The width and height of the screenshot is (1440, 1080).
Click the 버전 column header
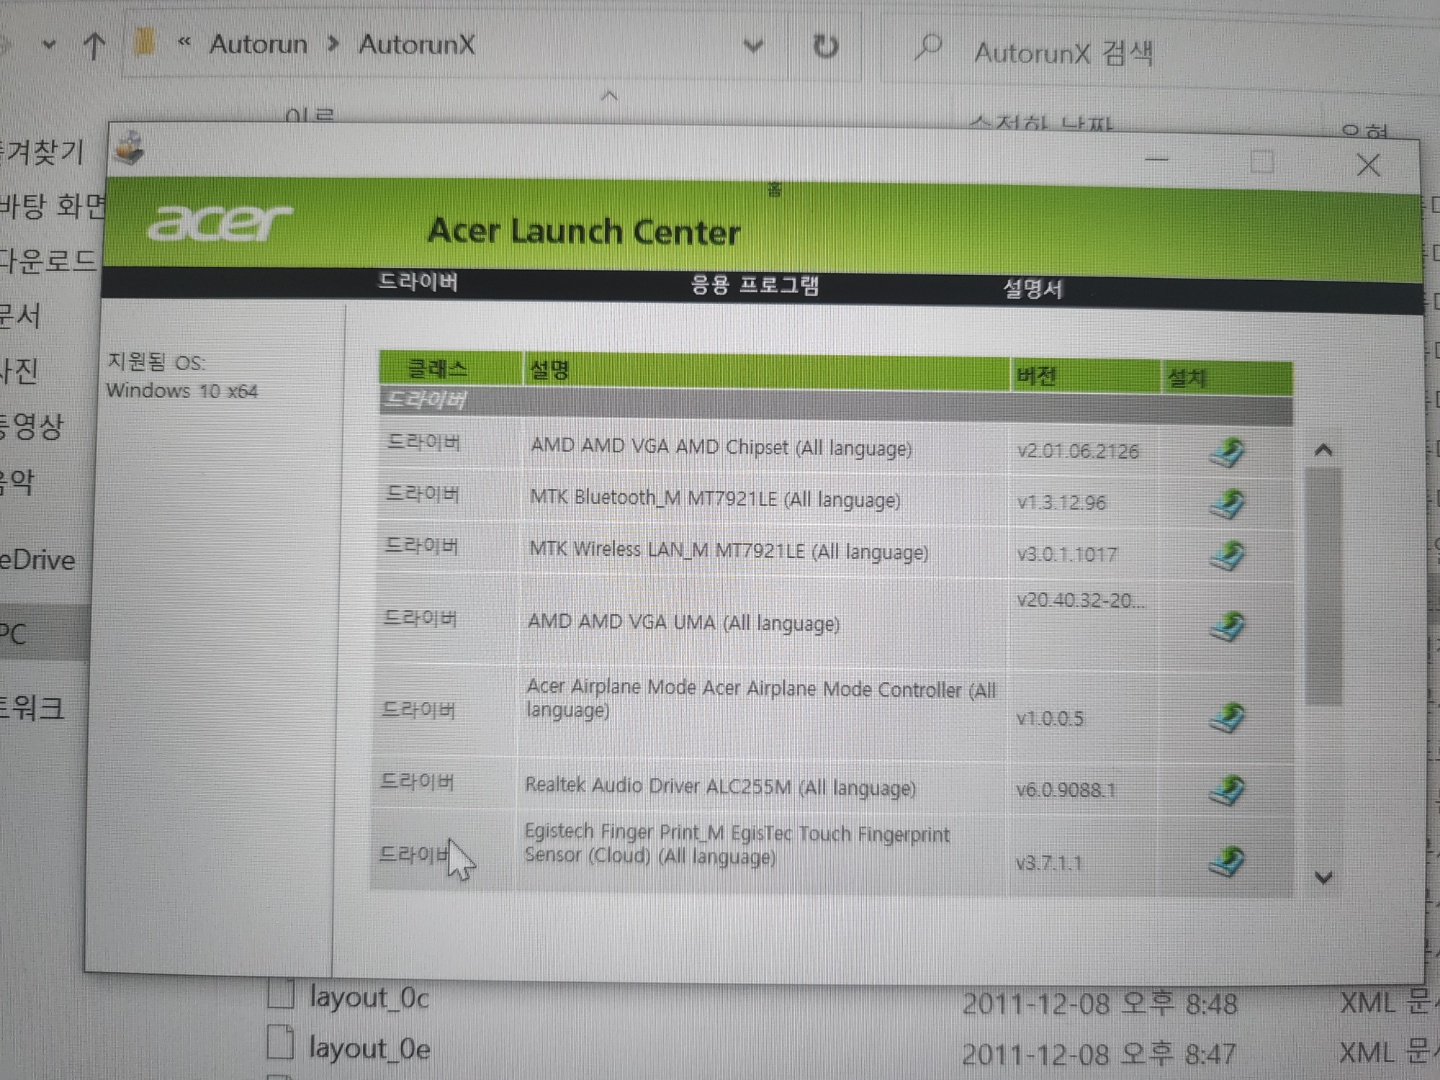[x=1085, y=376]
